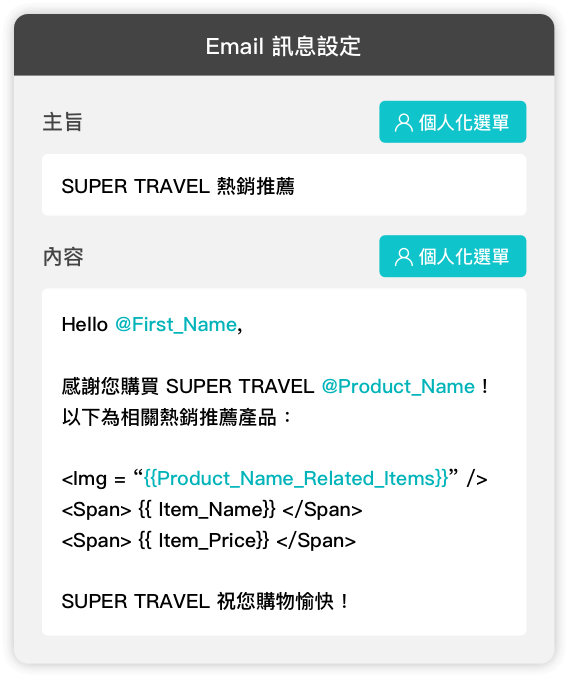Viewport: 568px width, 678px height.
Task: Click the empty space at the bottom of the content box
Action: point(284,625)
